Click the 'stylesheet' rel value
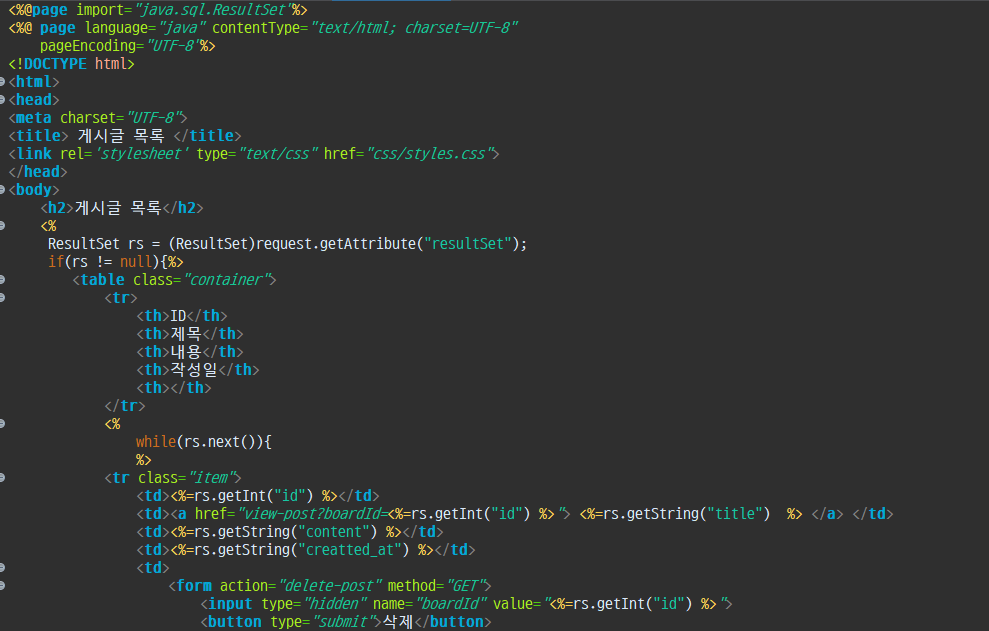This screenshot has width=989, height=631. [x=141, y=153]
